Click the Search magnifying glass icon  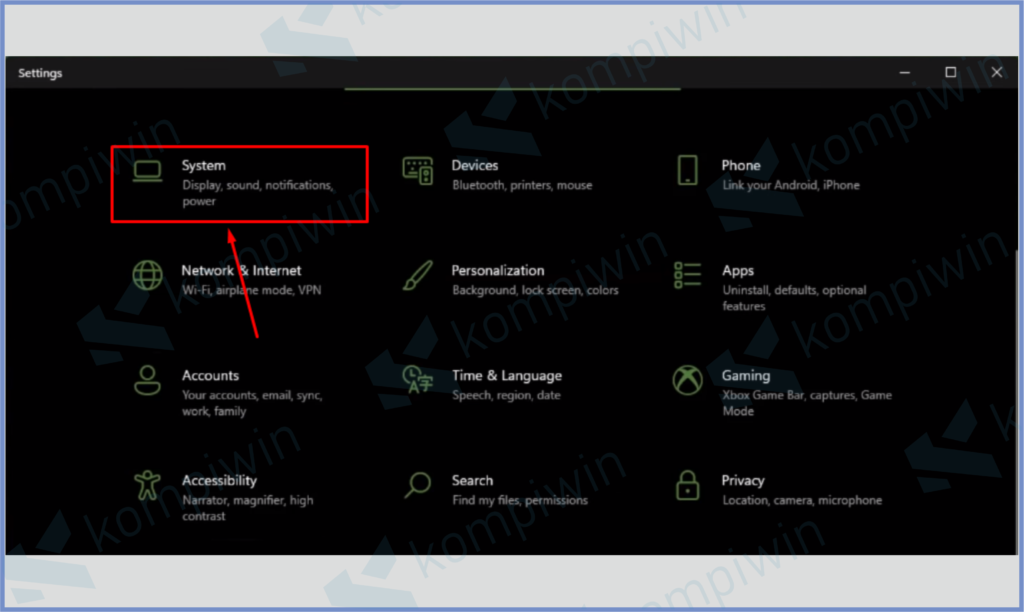(x=418, y=485)
